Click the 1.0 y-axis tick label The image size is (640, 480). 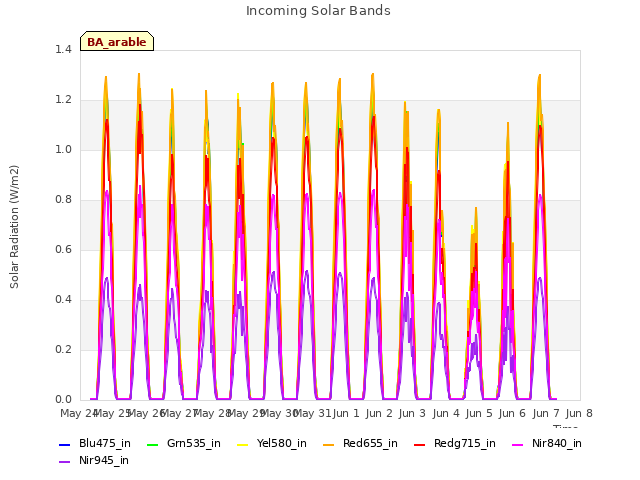63,149
